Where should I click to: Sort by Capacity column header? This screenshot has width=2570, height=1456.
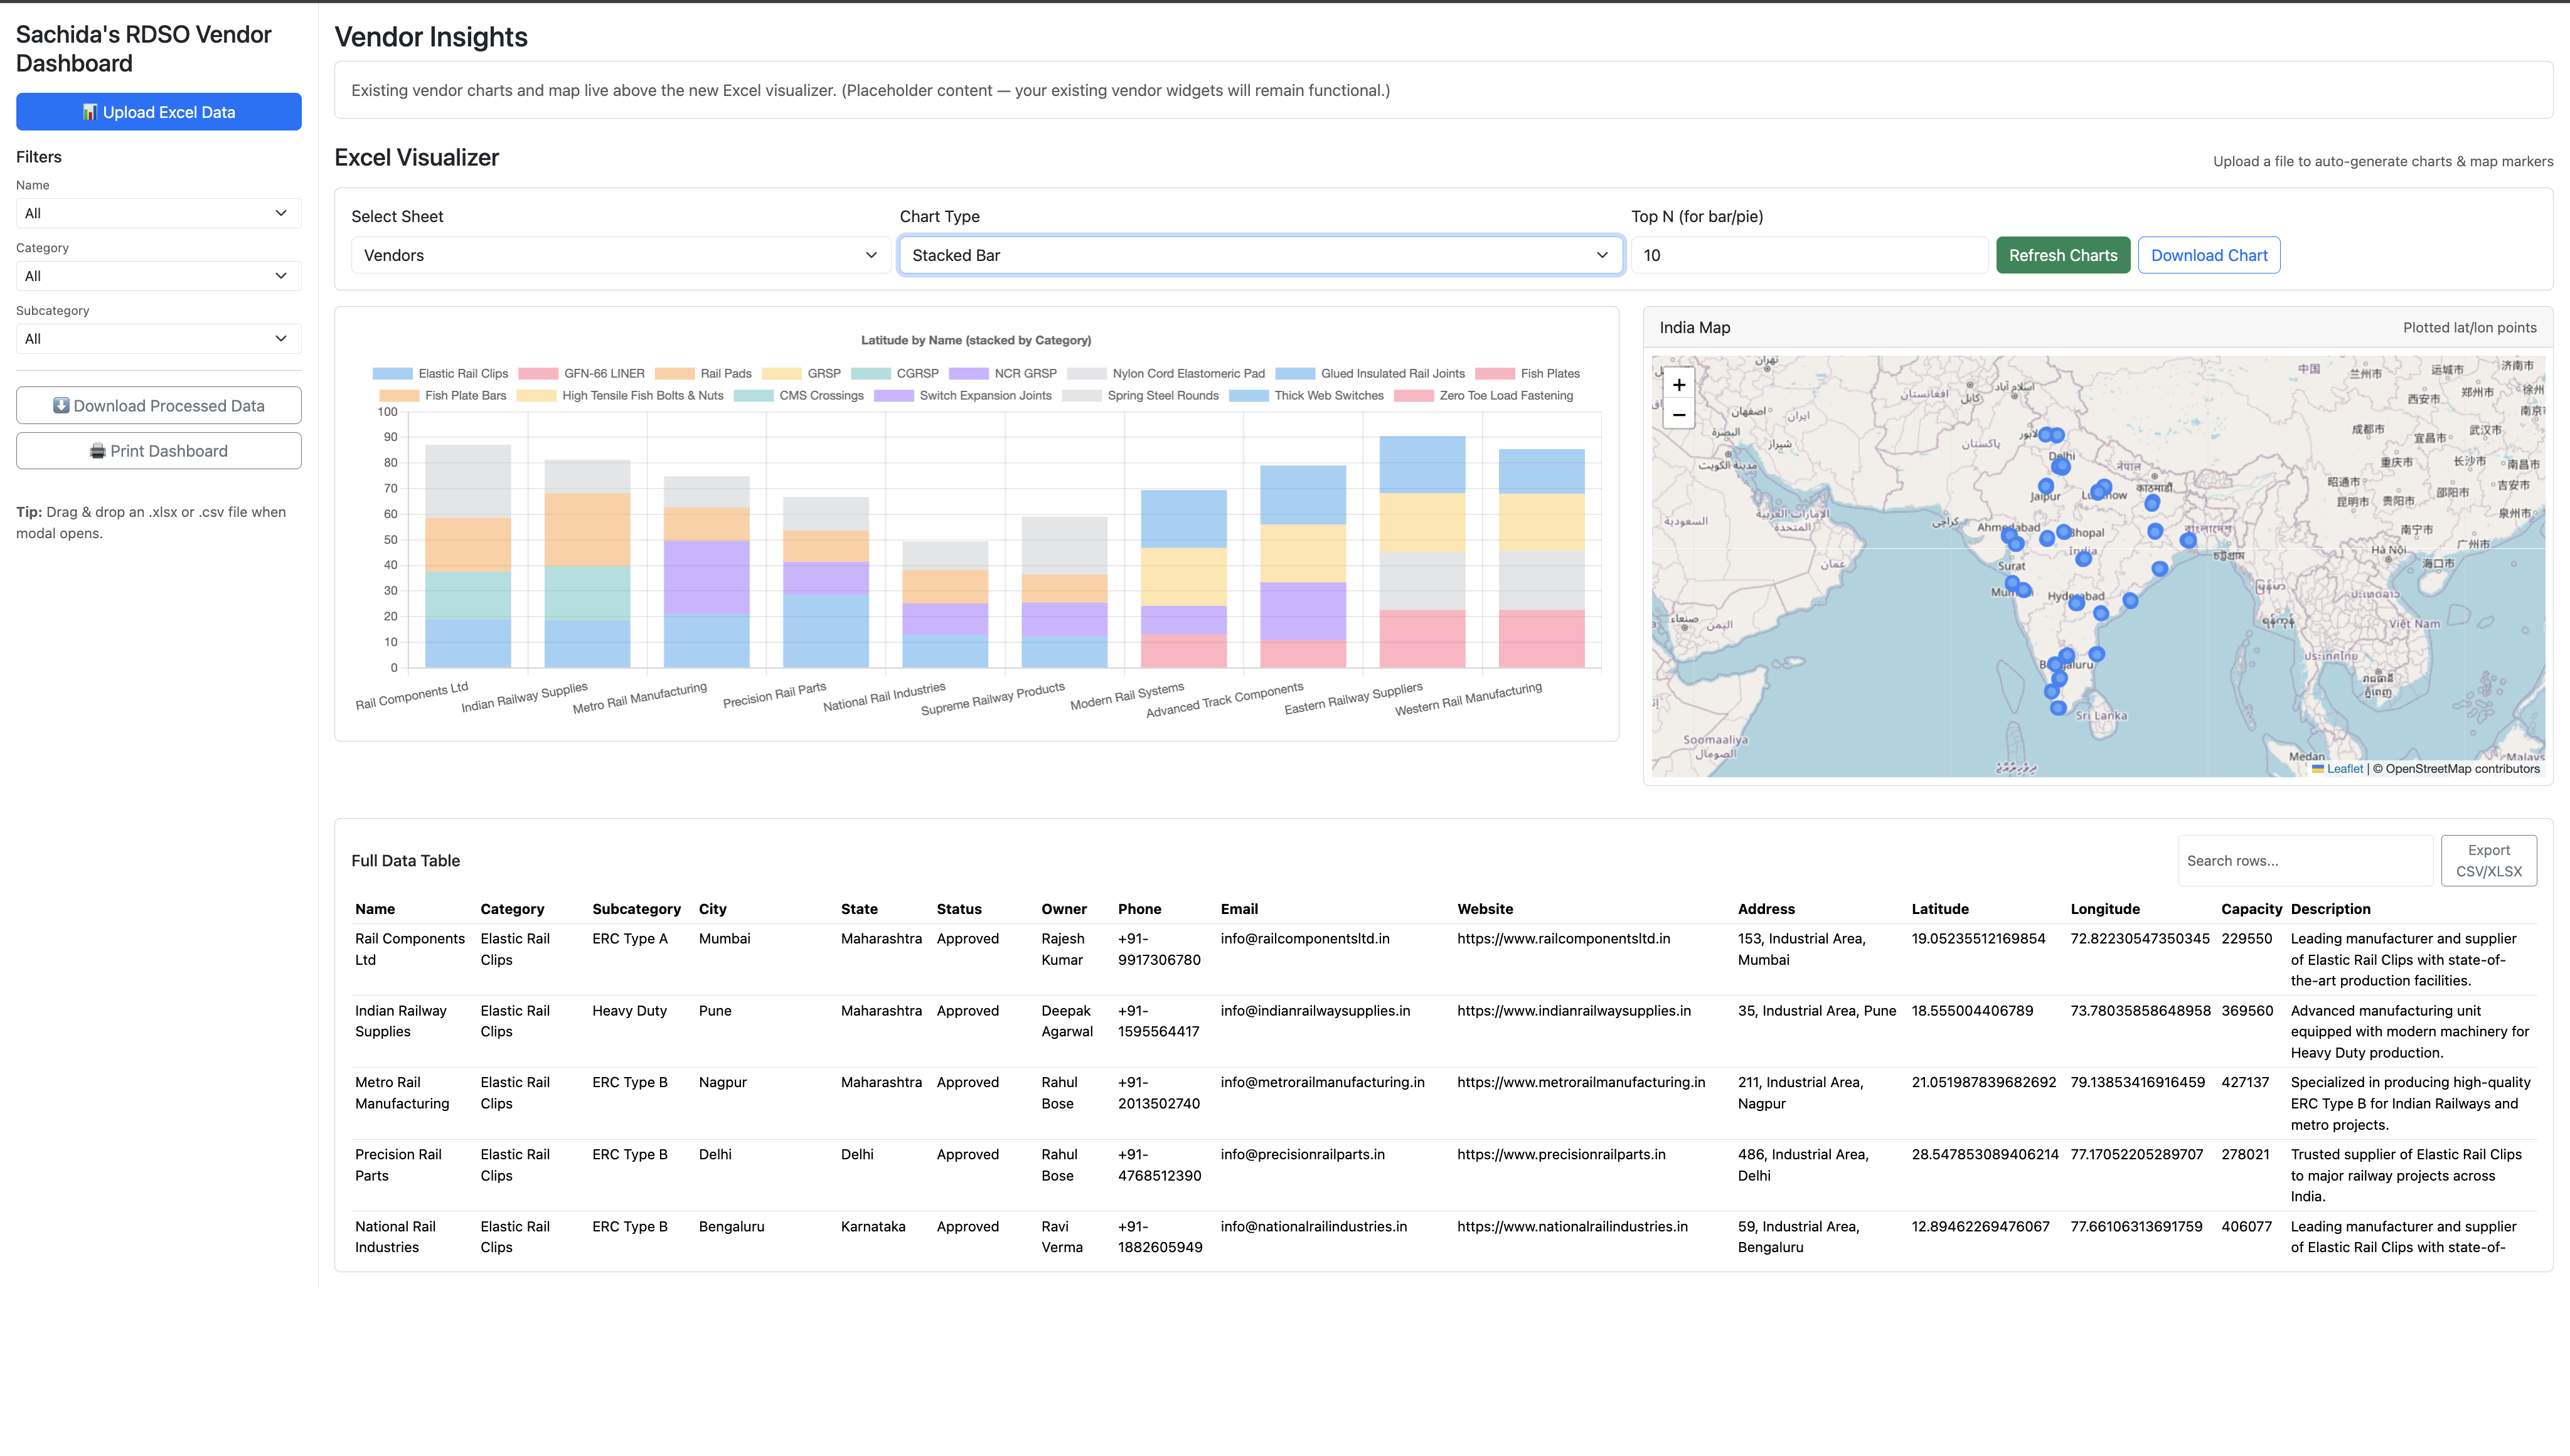click(2250, 909)
